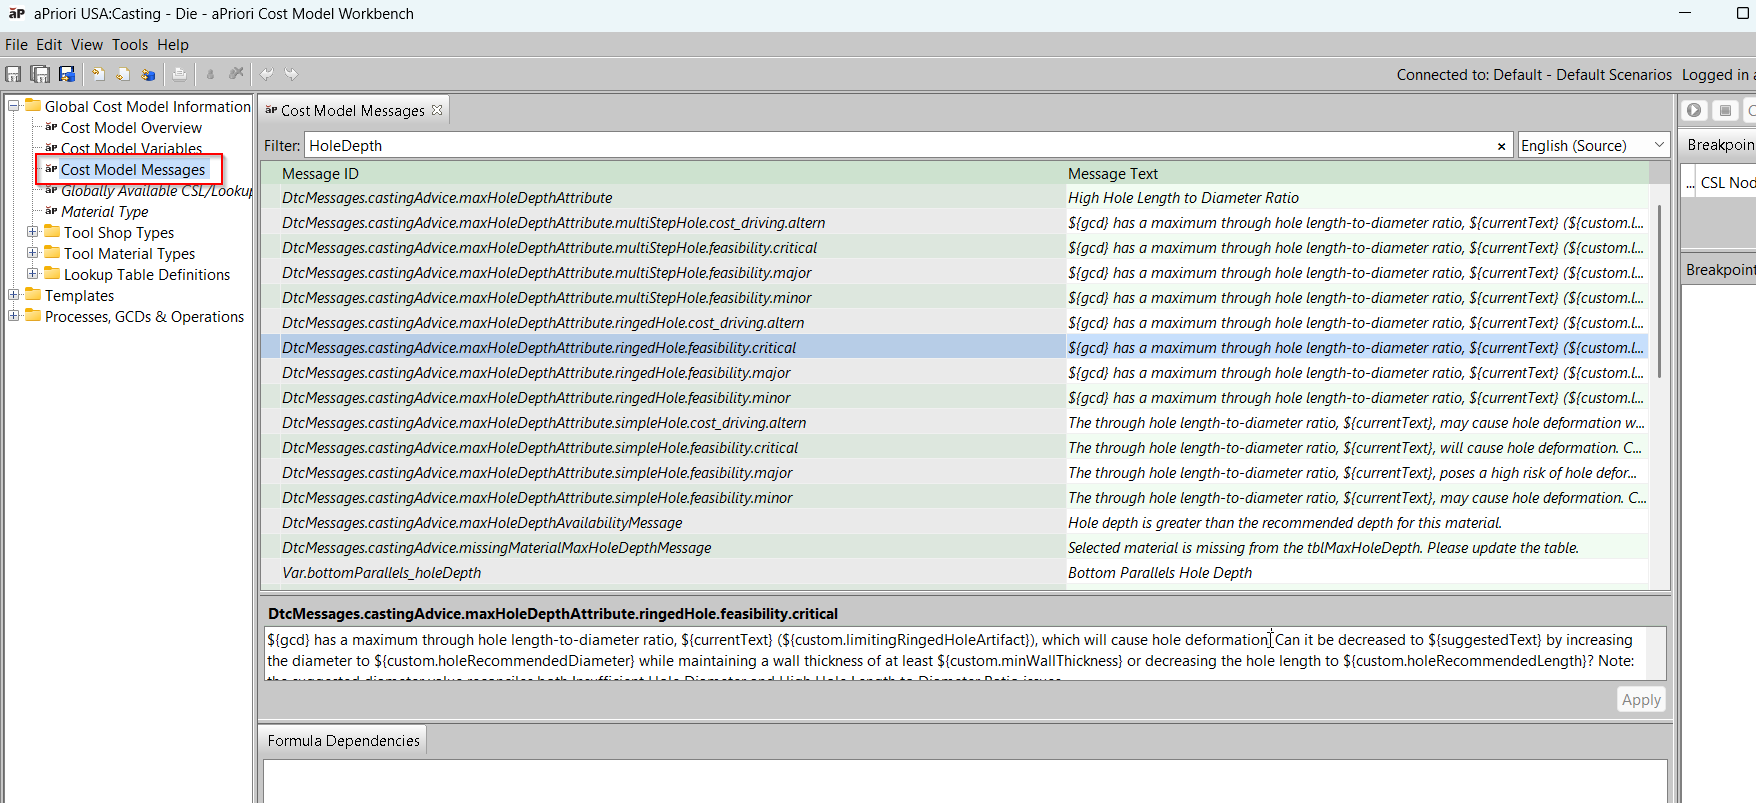
Task: Click the aPriori icon beside Cost Model Overview
Action: pos(51,127)
